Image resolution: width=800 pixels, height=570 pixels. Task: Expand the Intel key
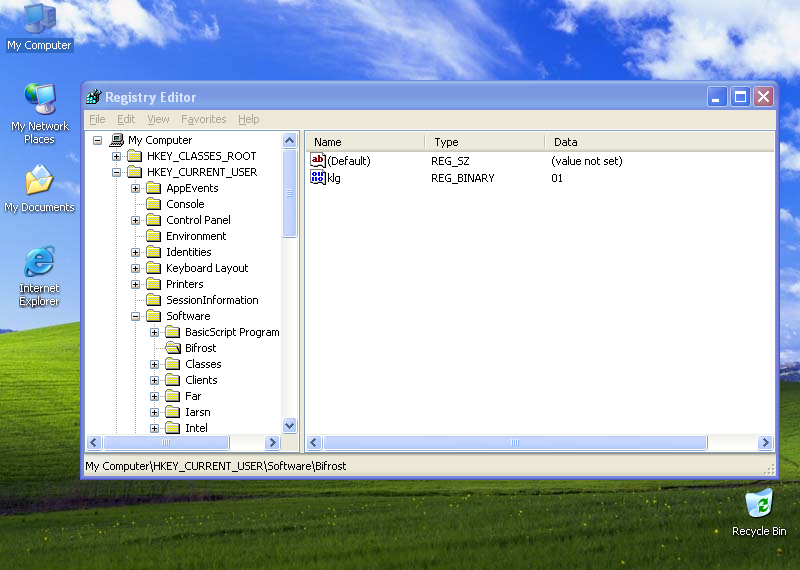[155, 429]
